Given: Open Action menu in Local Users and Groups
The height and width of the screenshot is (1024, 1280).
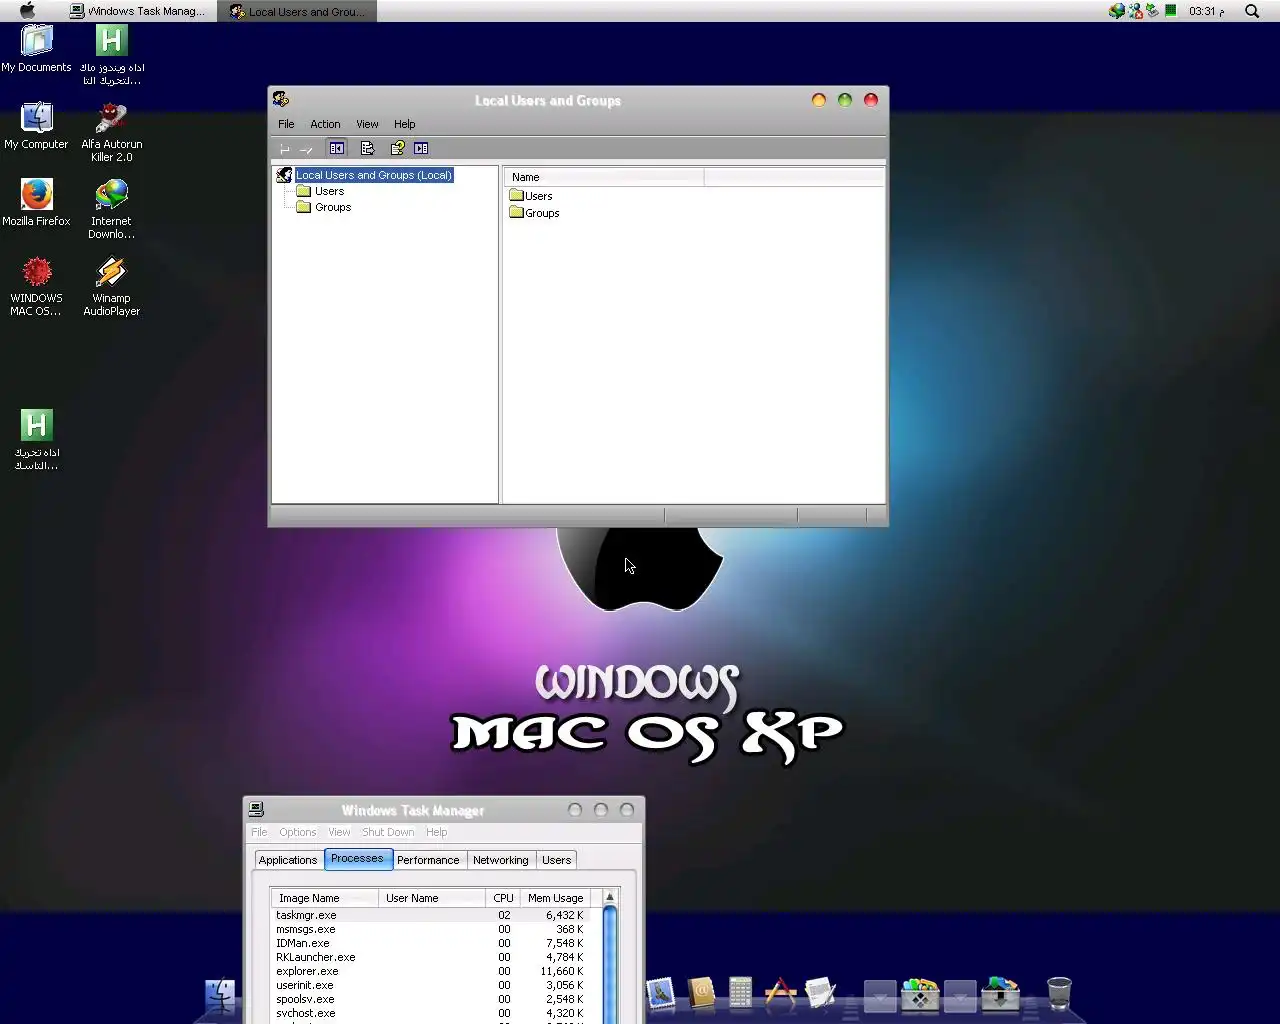Looking at the screenshot, I should coord(325,124).
